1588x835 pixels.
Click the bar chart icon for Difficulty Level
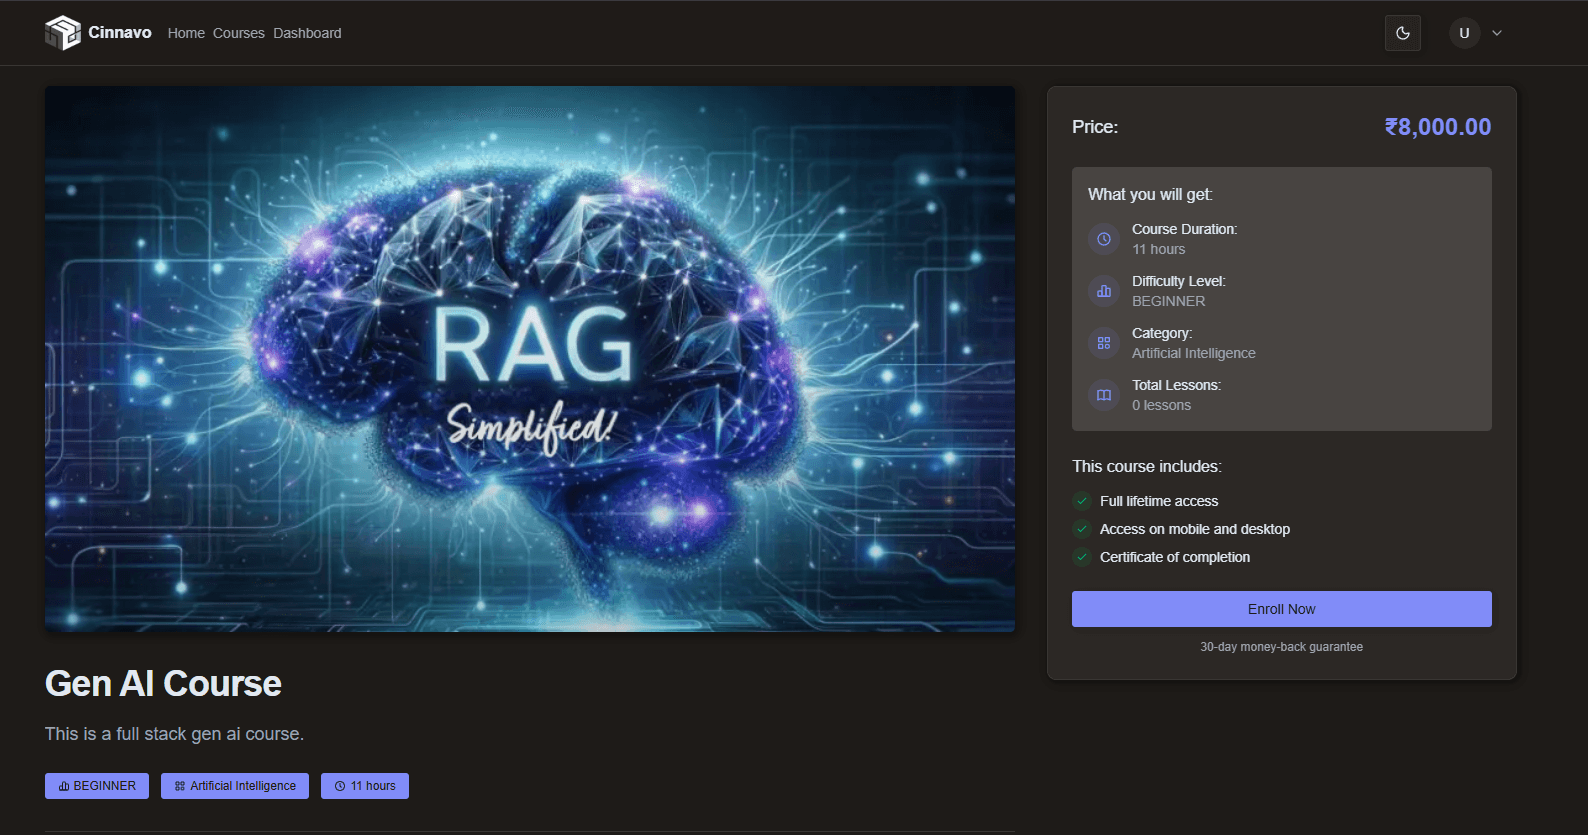point(1104,291)
